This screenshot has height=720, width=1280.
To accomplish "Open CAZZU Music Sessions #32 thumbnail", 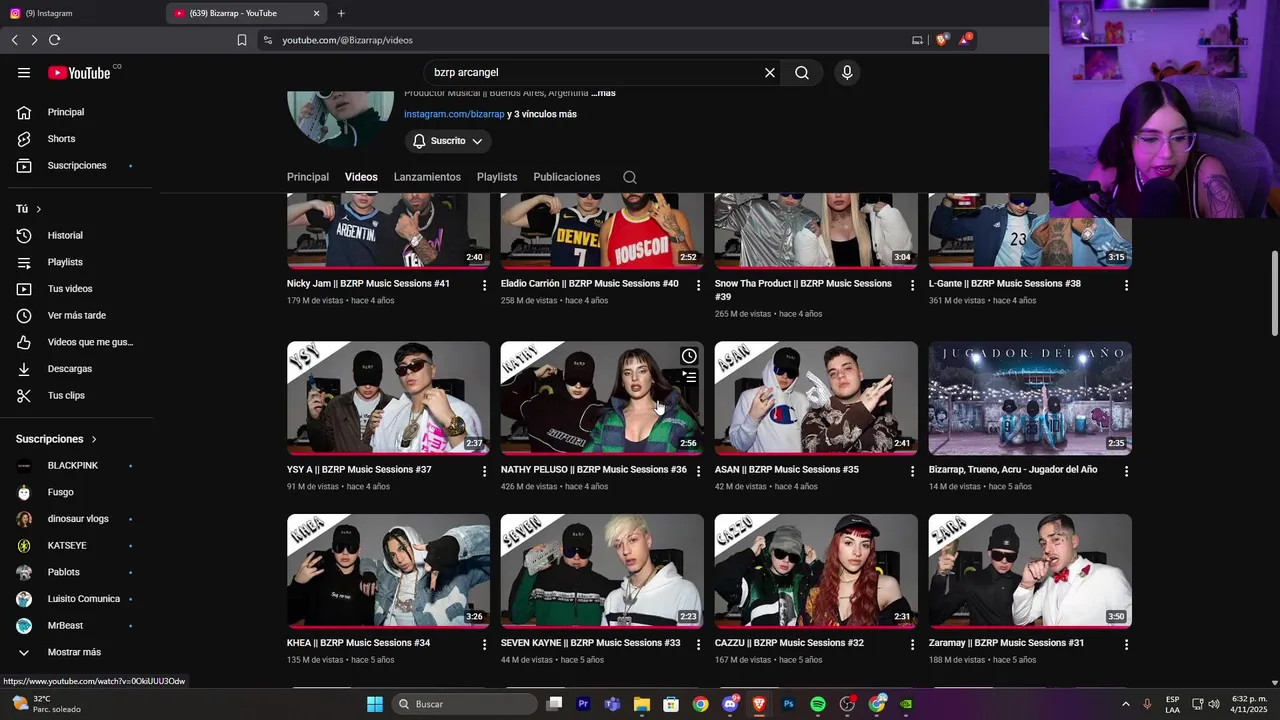I will (x=816, y=571).
